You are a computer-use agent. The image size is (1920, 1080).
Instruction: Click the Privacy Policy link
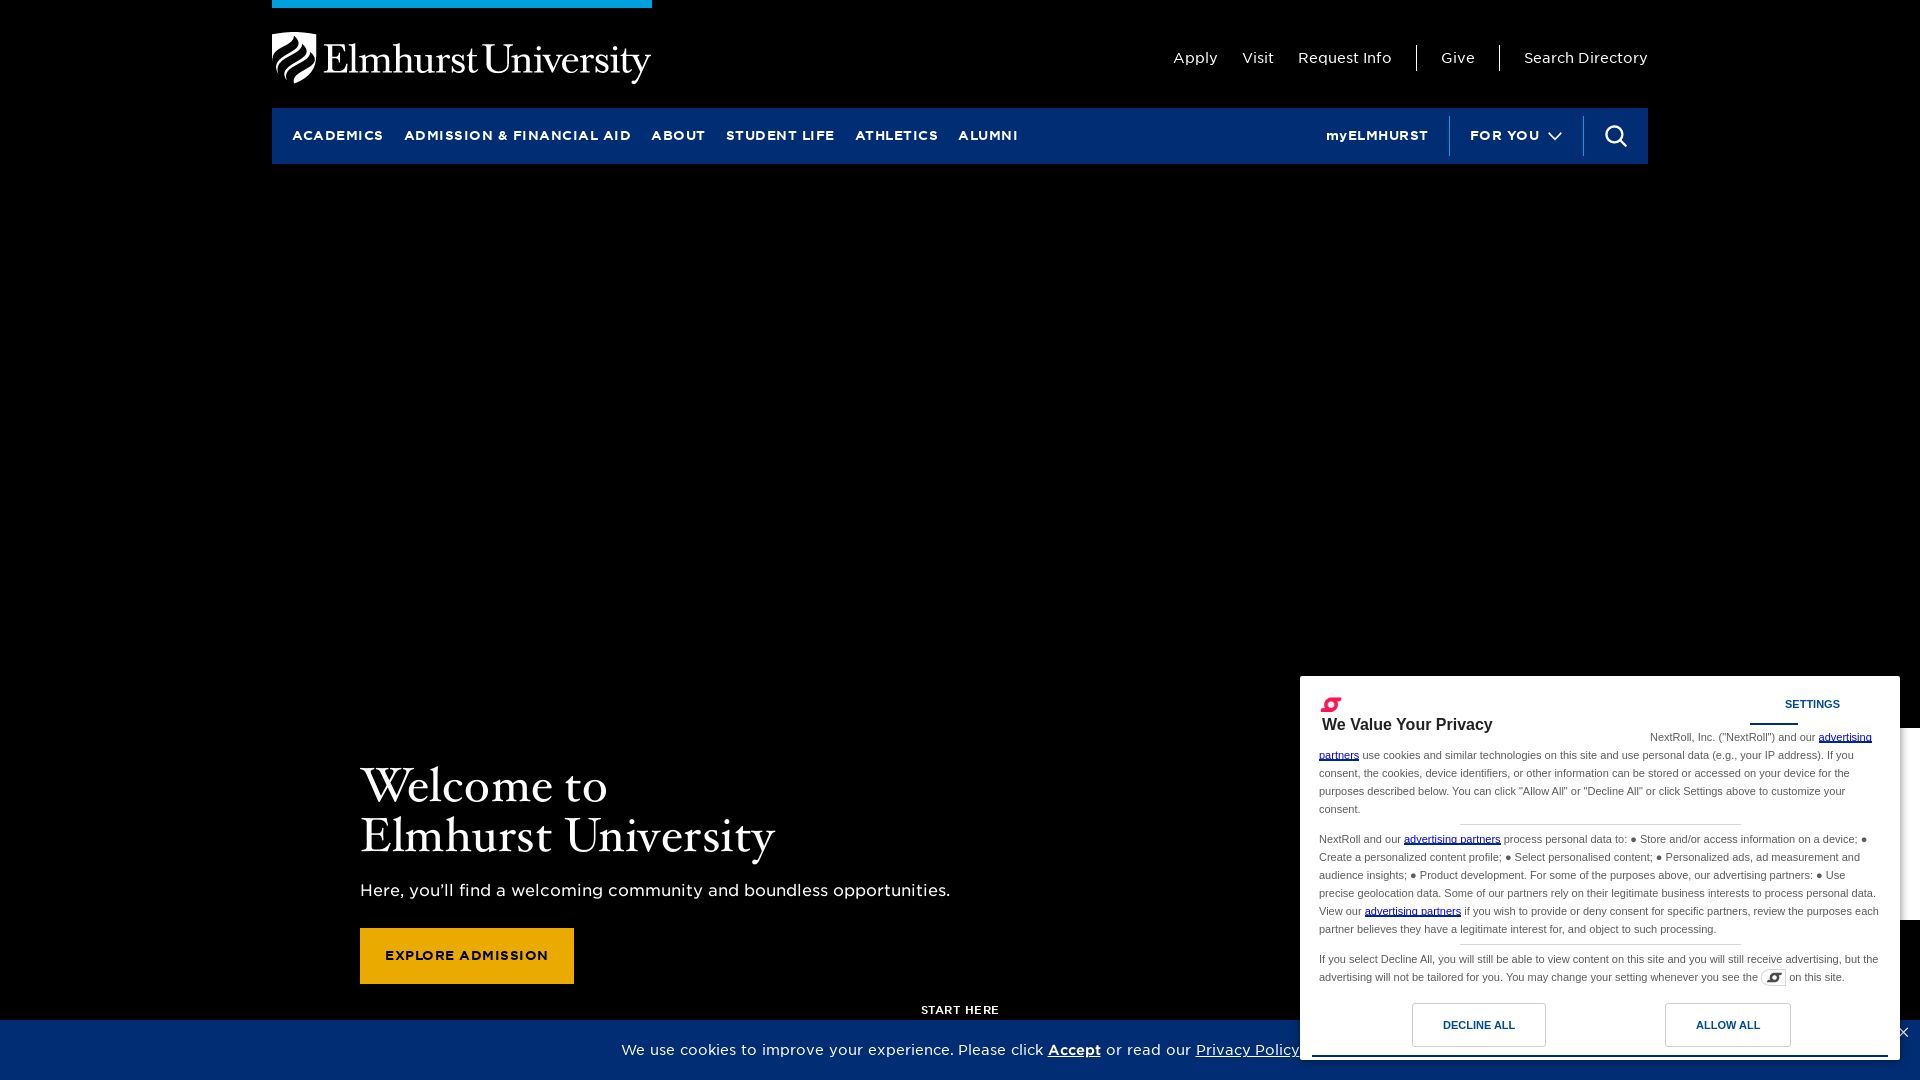click(1247, 1050)
